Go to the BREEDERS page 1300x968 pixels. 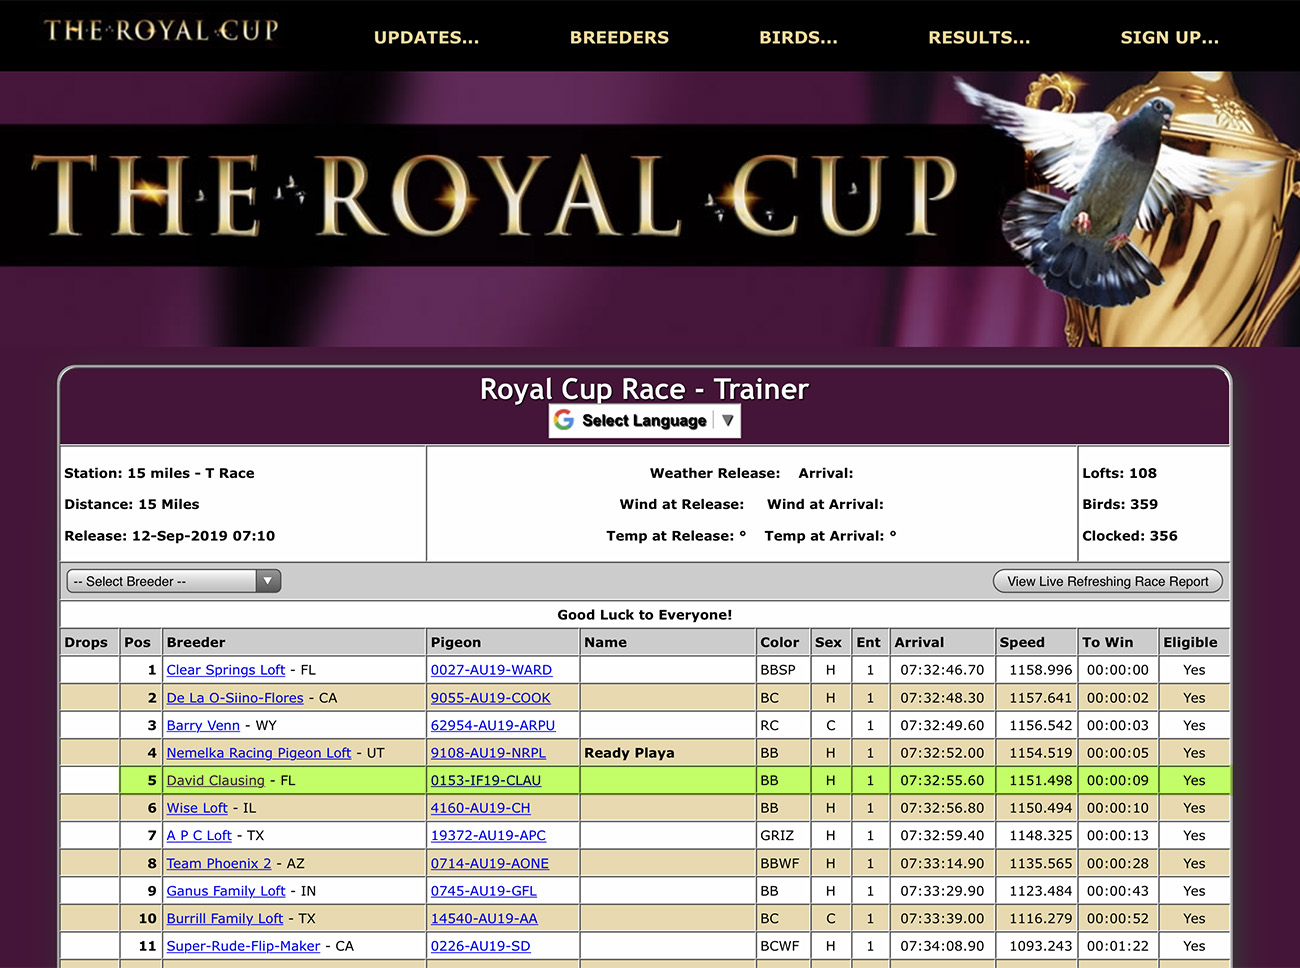pos(619,38)
